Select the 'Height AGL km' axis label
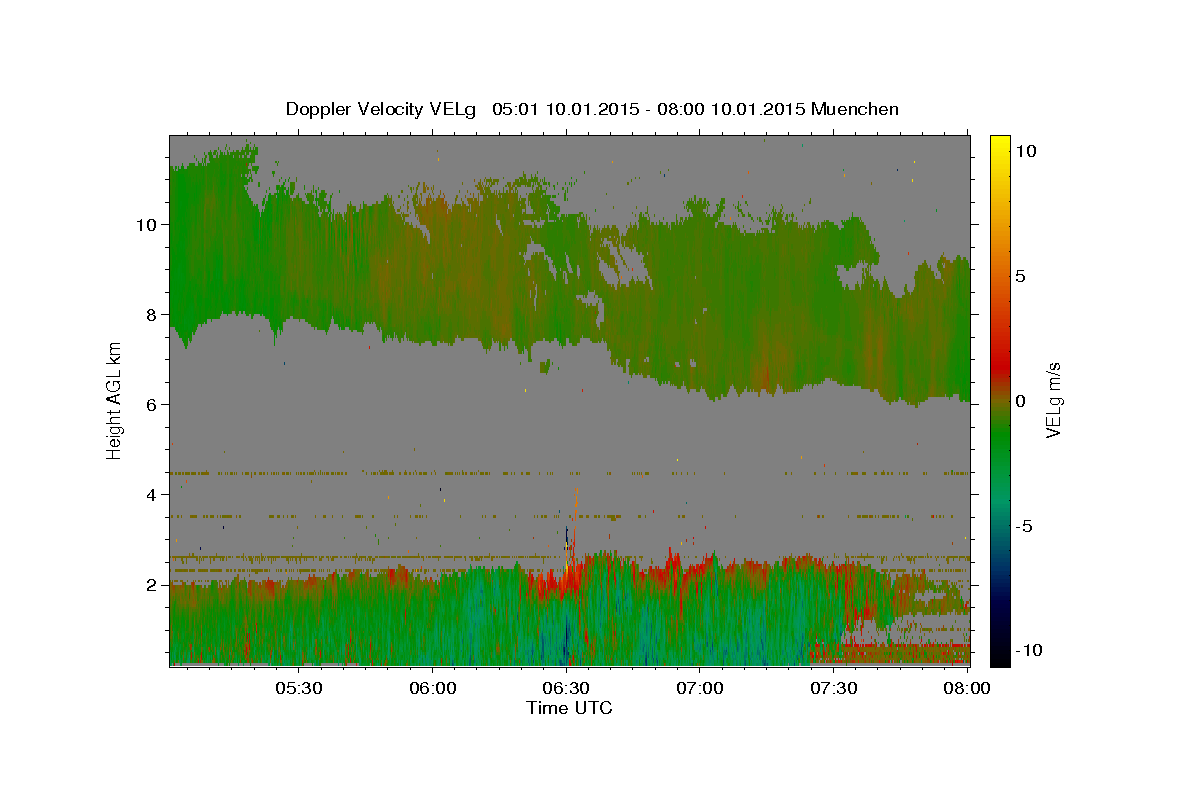The image size is (1200, 800). tap(115, 399)
